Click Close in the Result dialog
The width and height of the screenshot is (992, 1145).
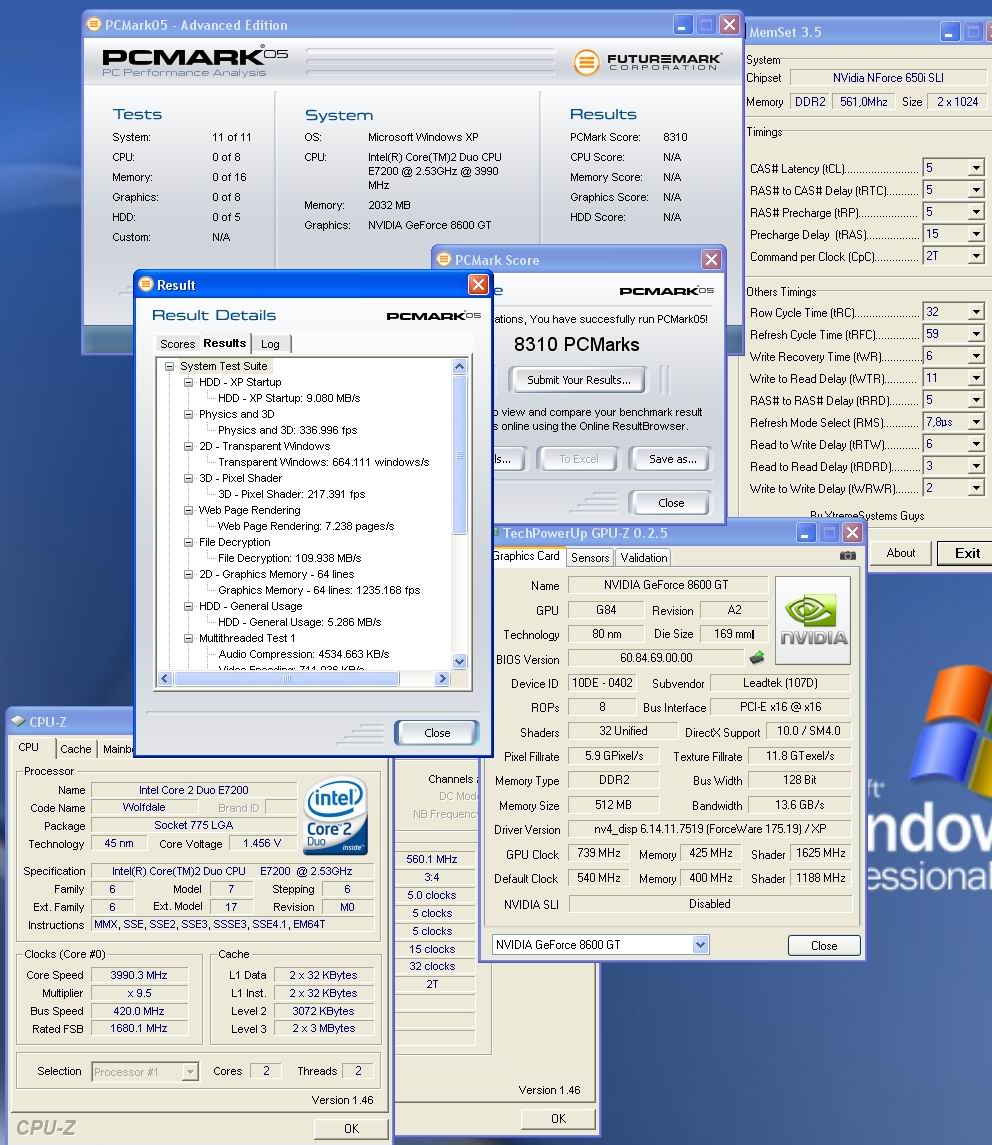point(437,732)
